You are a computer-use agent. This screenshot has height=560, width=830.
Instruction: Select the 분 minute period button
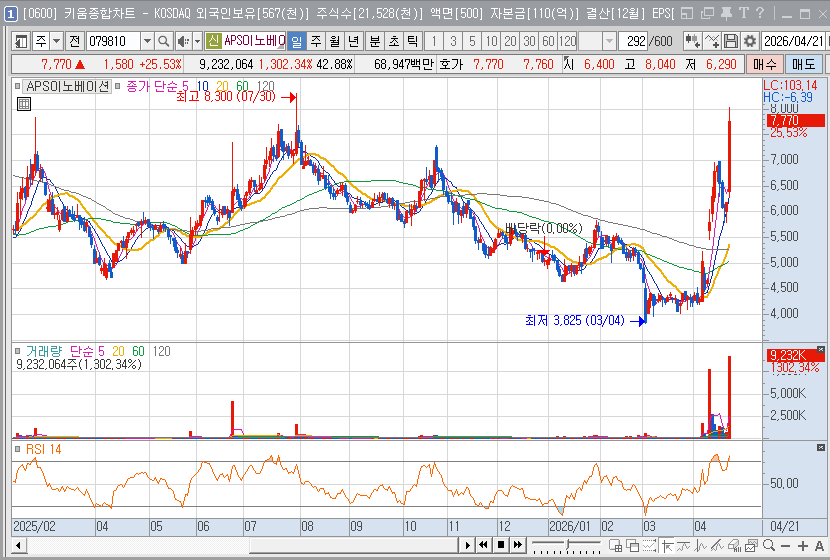click(375, 41)
